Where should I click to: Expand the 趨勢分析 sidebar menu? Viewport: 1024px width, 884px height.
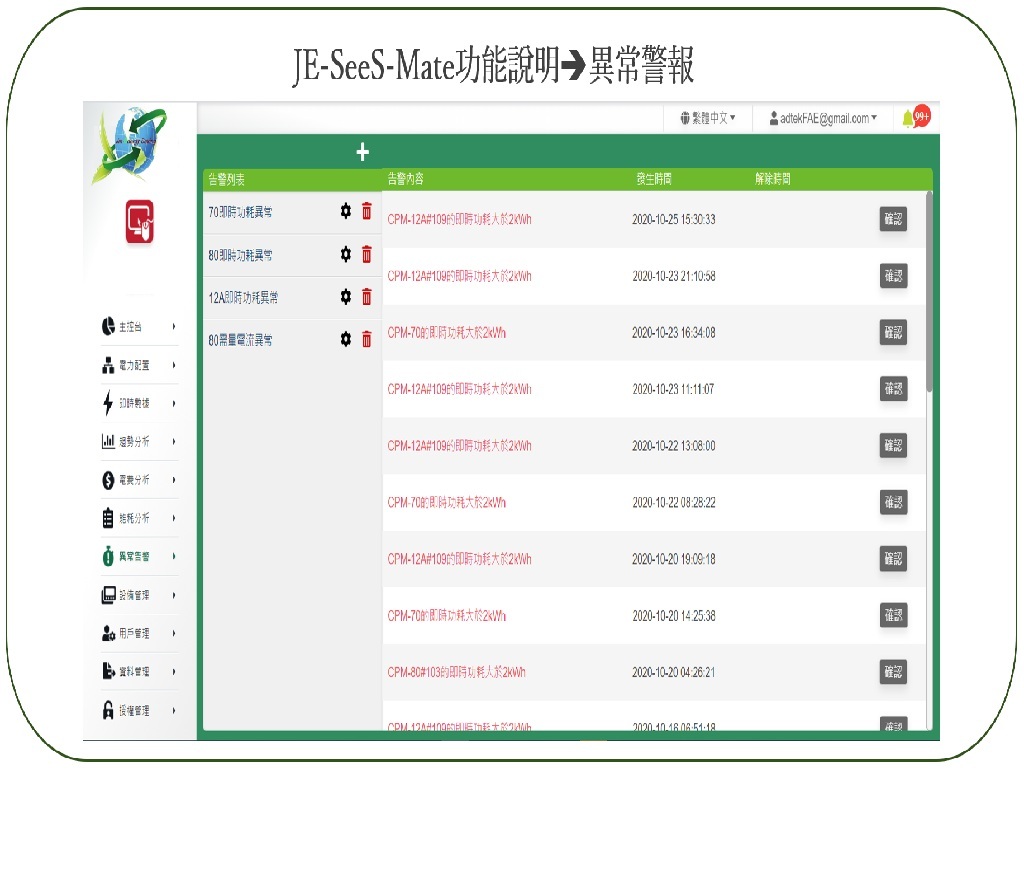pos(140,441)
